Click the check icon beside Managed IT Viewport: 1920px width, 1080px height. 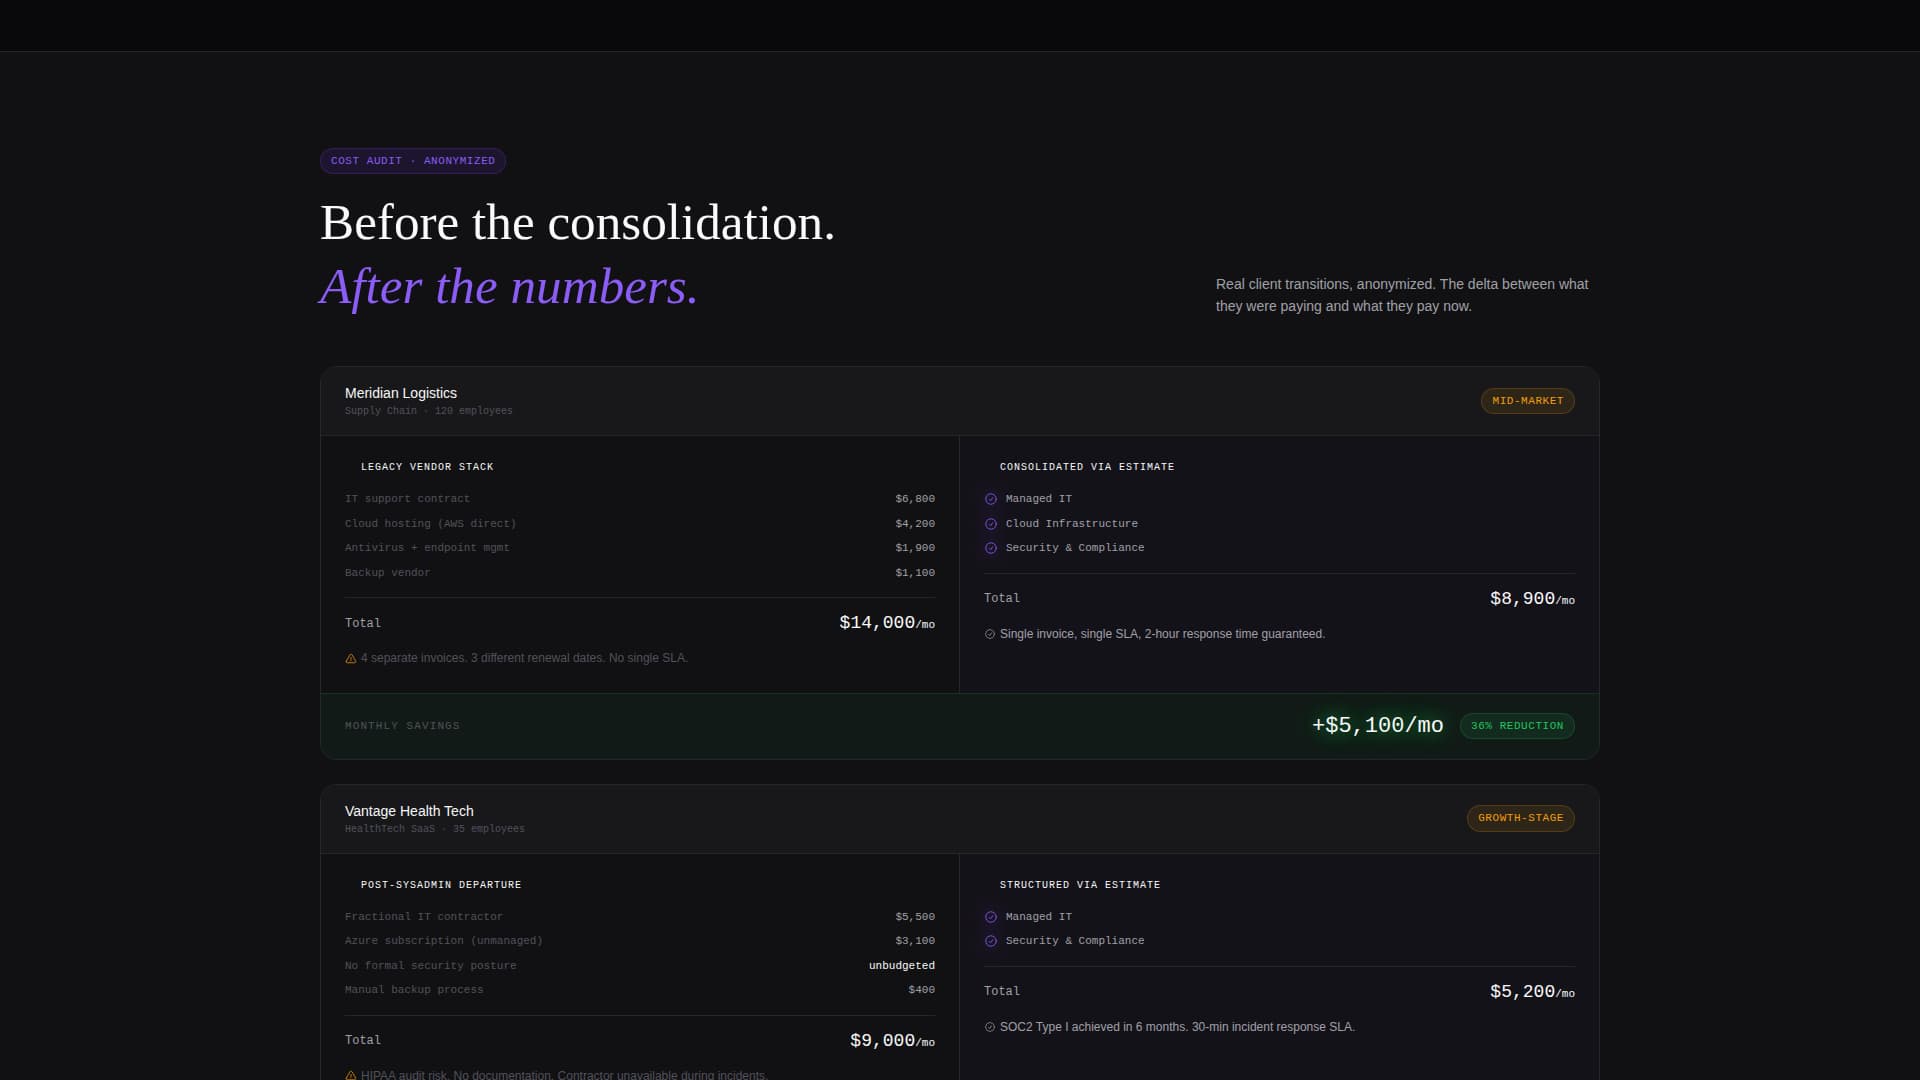point(991,498)
